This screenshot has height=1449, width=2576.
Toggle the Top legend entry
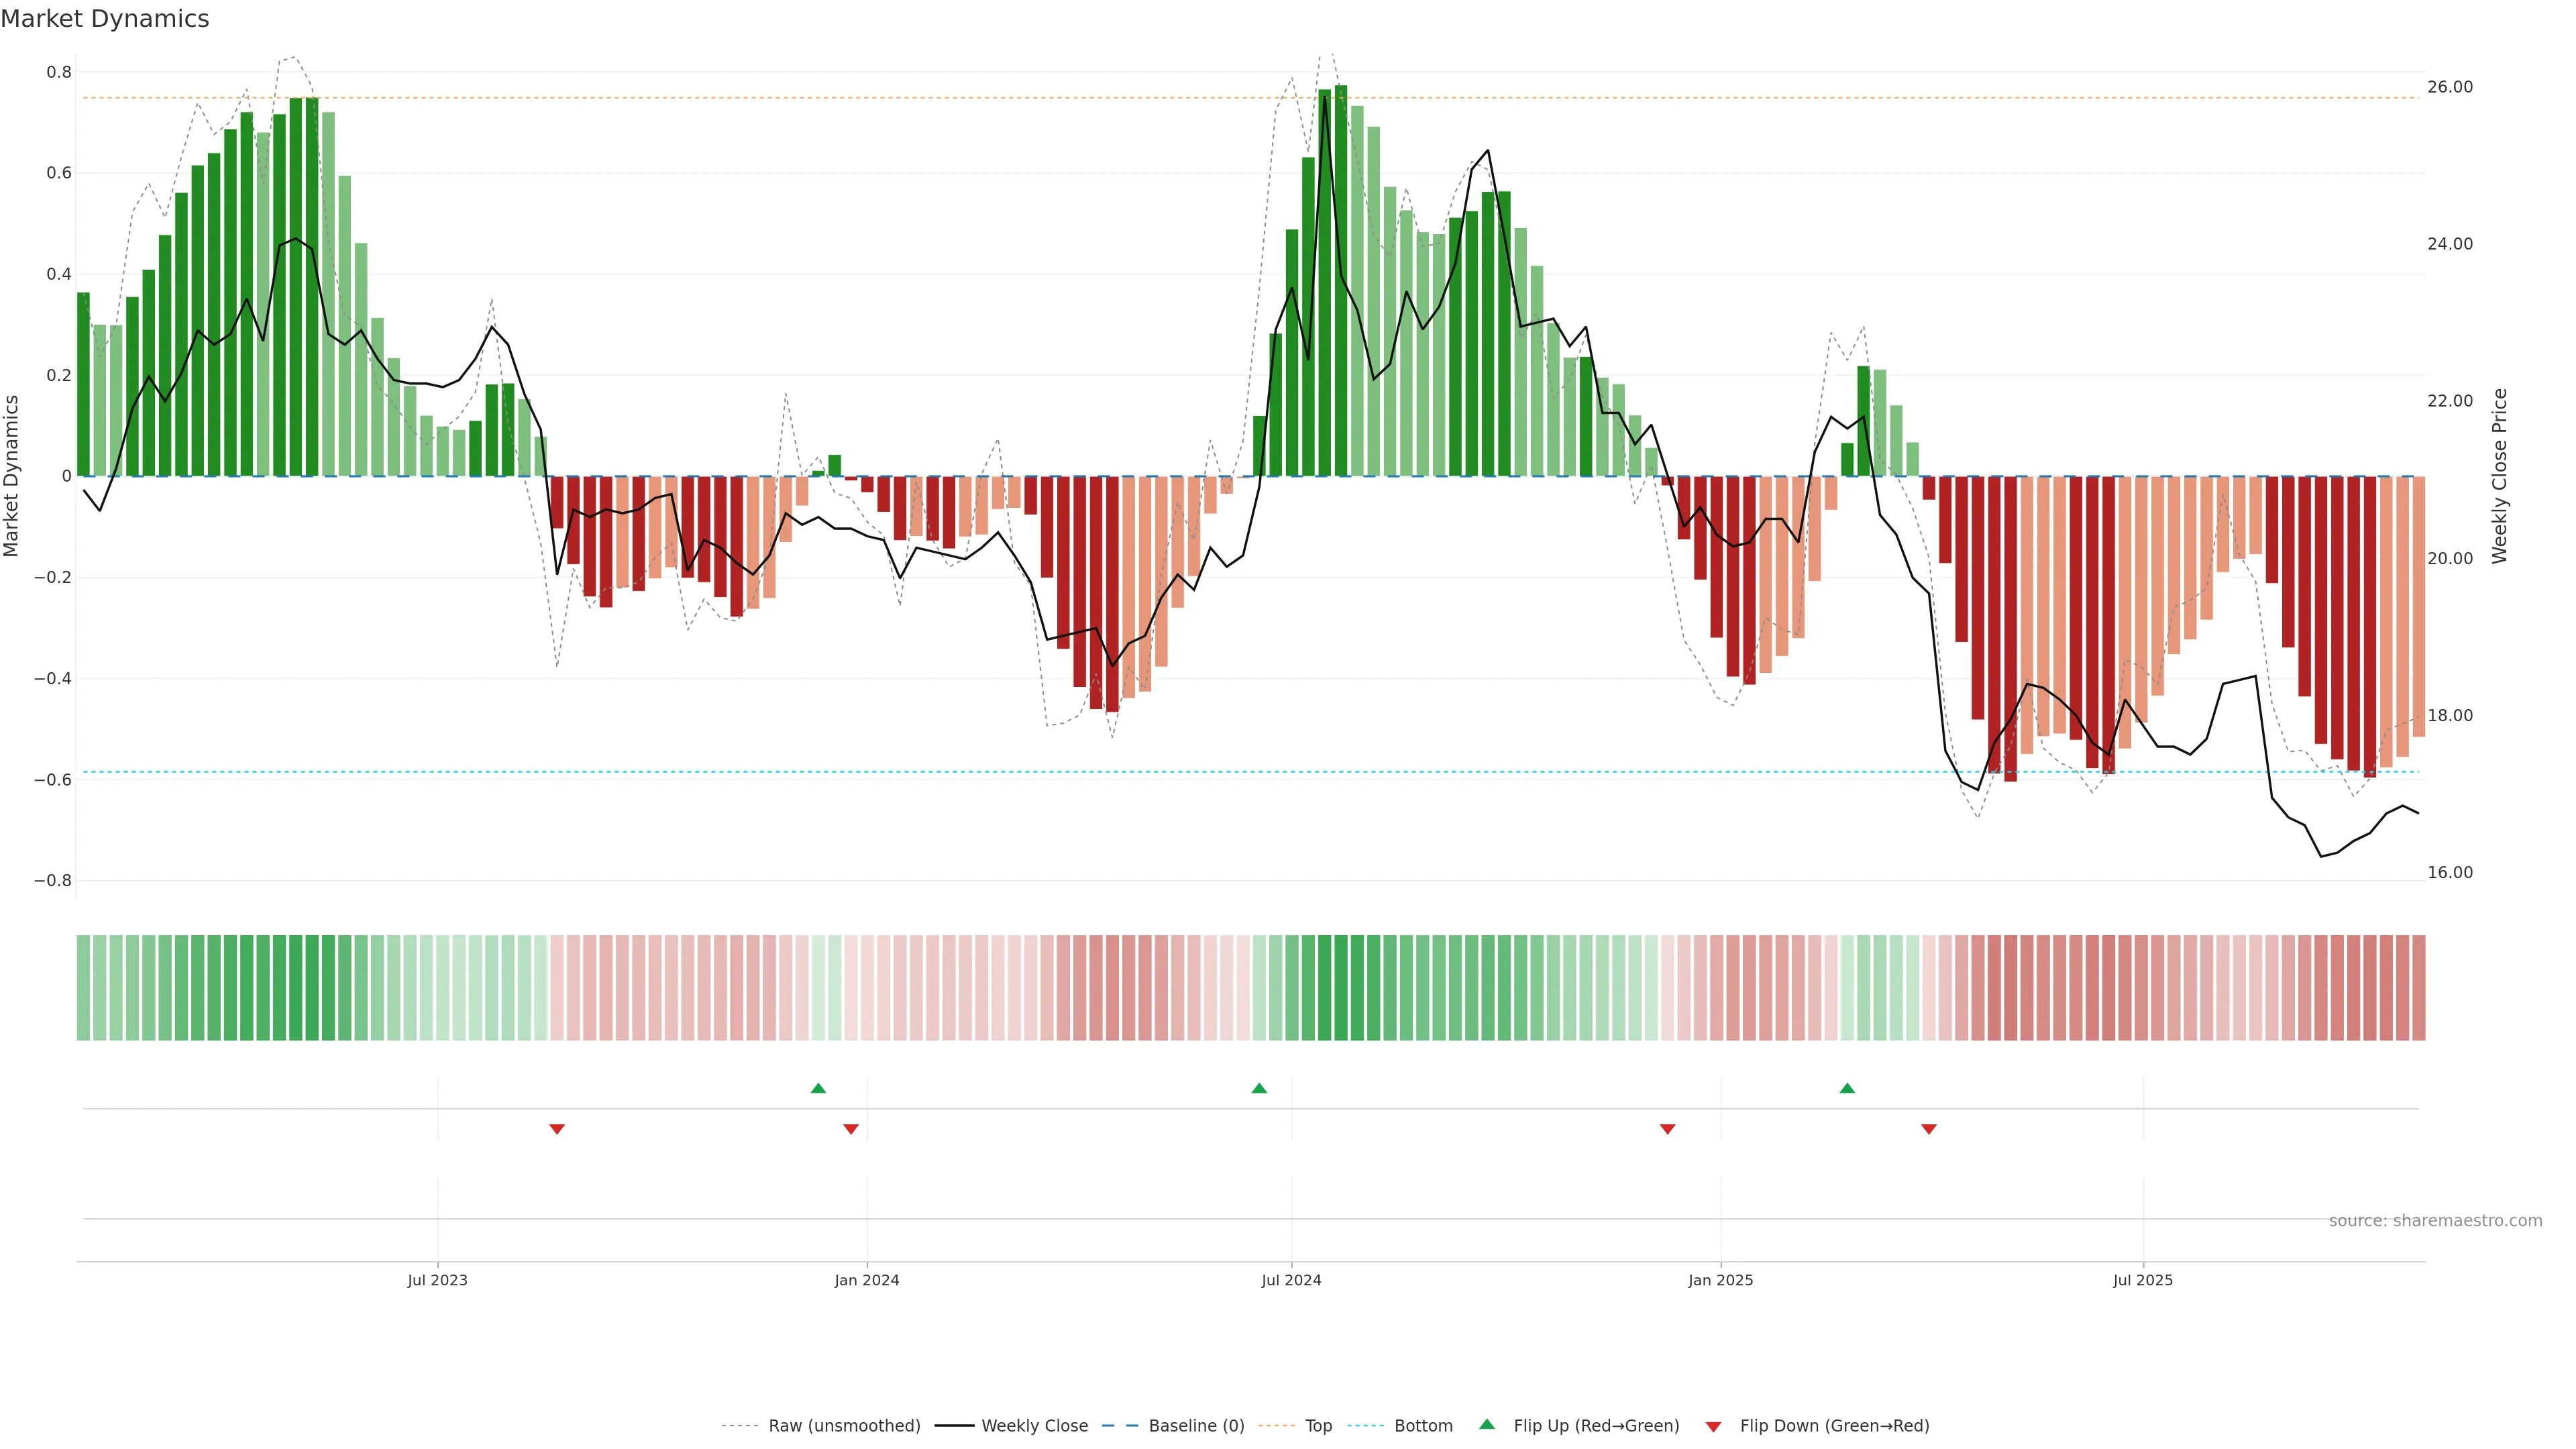click(x=1318, y=1426)
